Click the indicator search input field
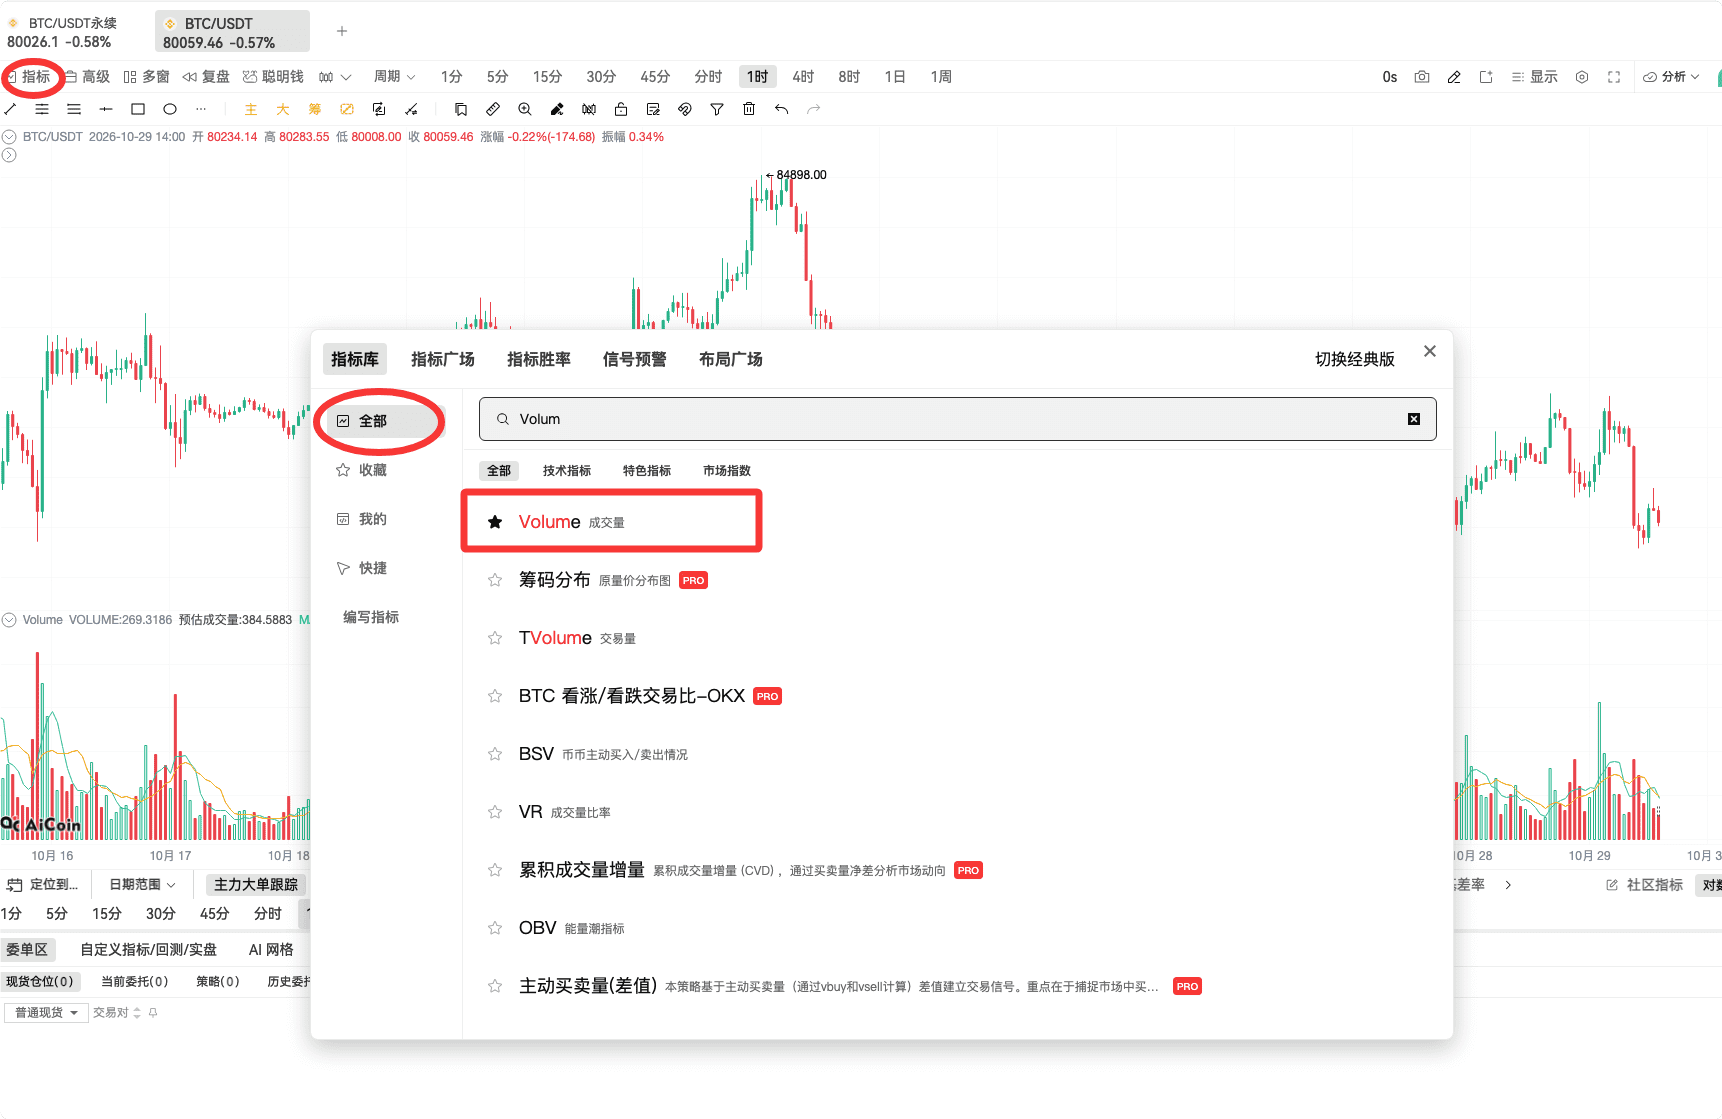Viewport: 1722px width, 1119px height. 957,419
